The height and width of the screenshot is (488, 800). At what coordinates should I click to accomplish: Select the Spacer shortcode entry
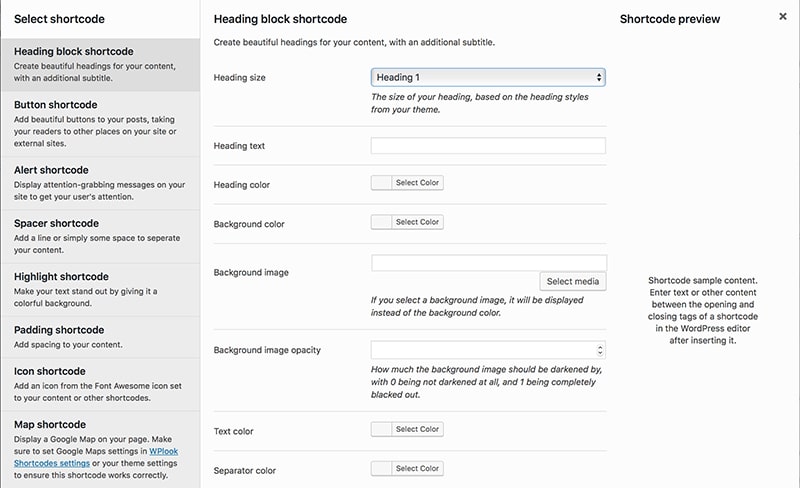101,236
